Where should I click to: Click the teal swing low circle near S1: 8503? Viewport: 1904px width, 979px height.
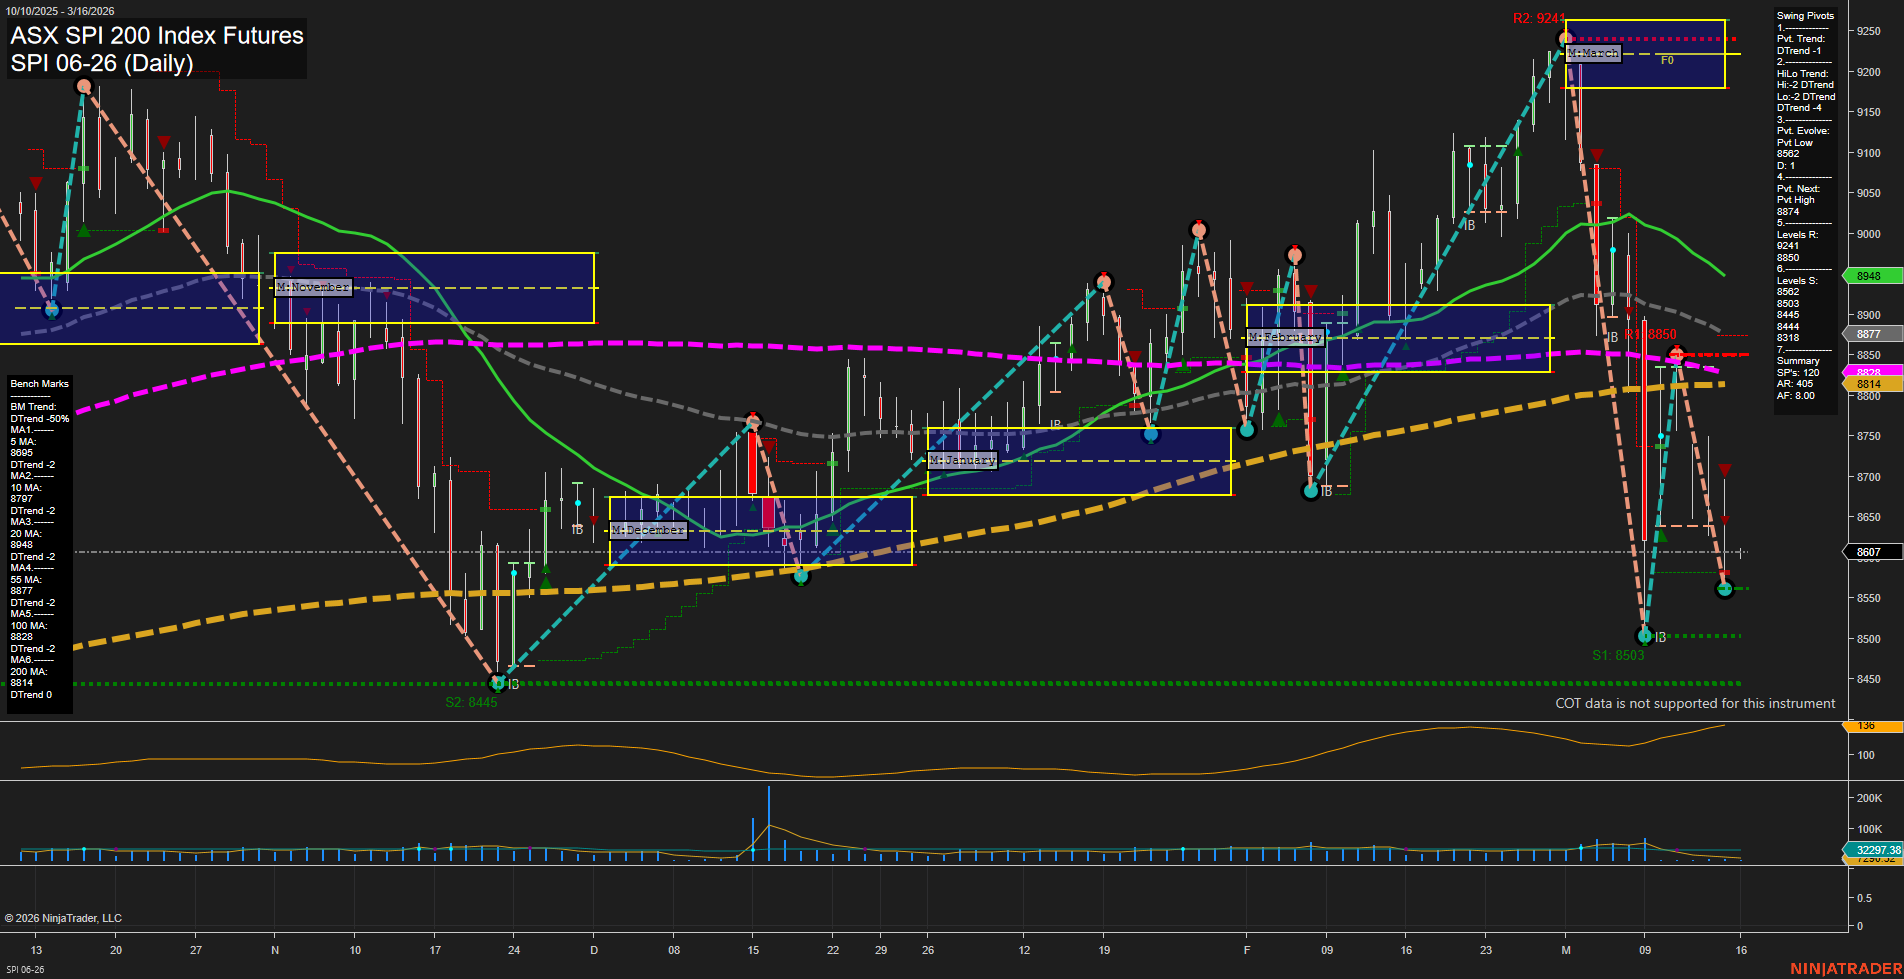(x=1645, y=635)
